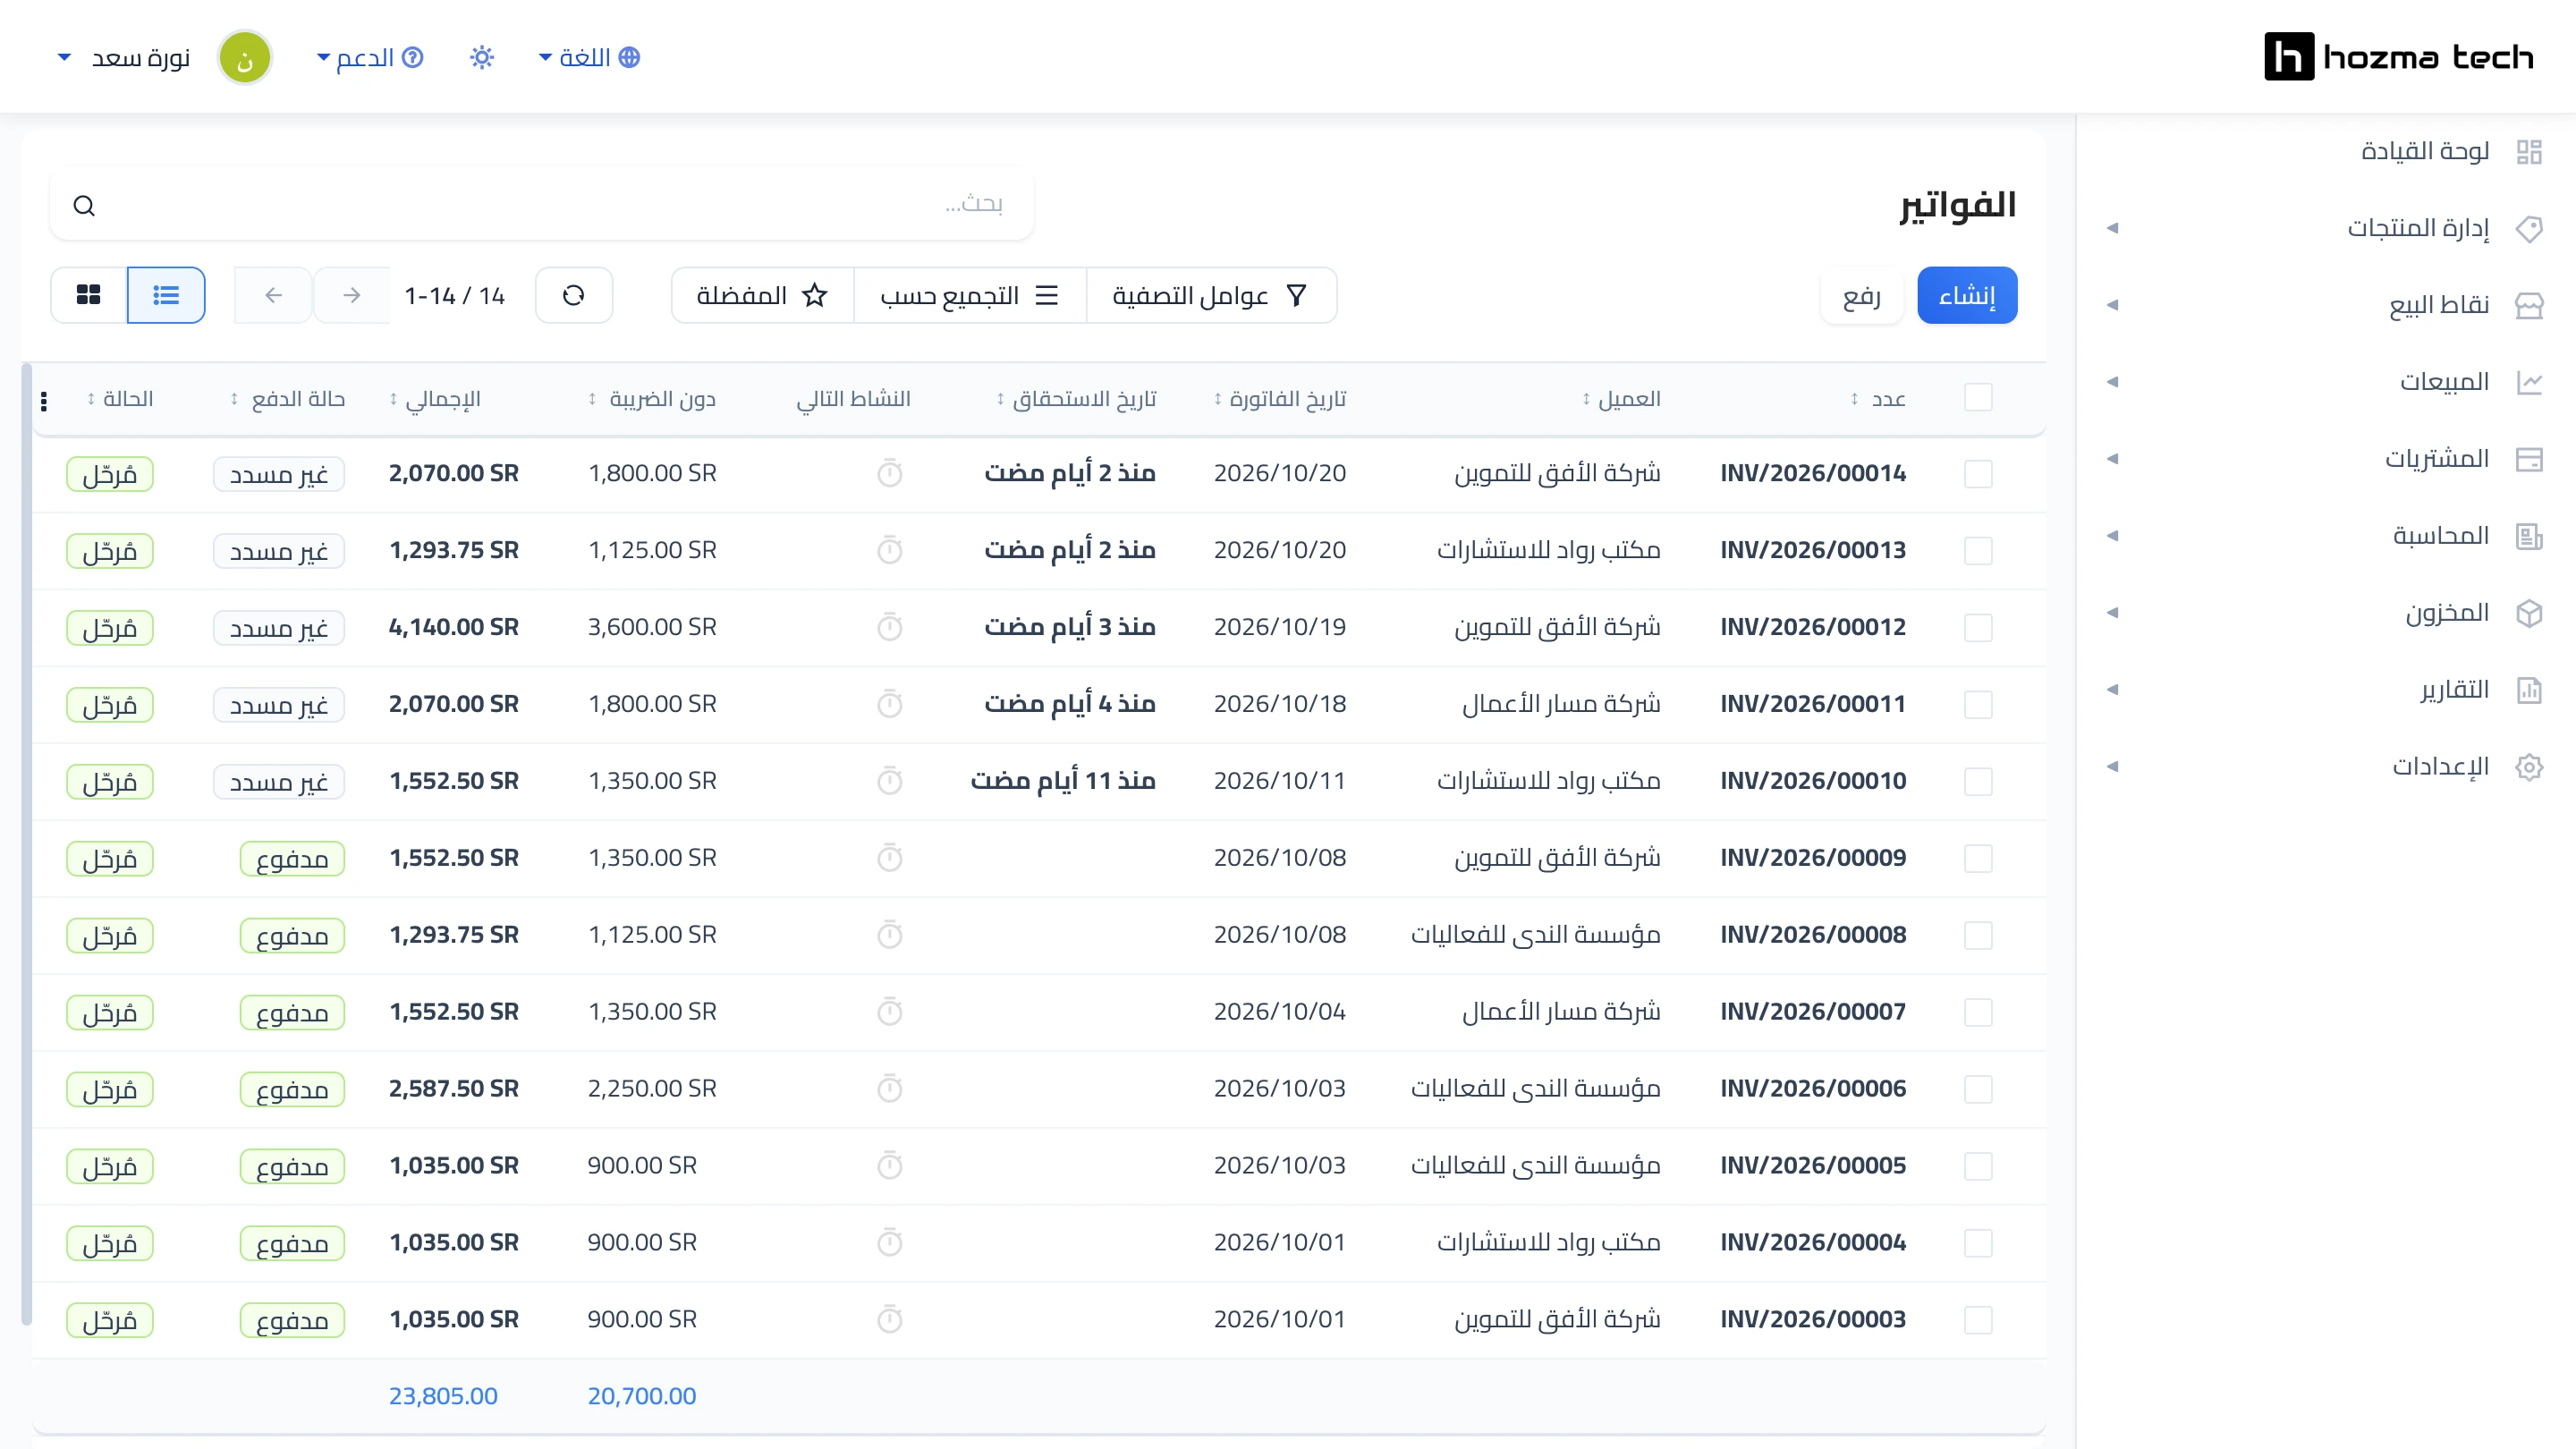Expand المبيعات in the sidebar
Screen dimensions: 2576x1449
[x=2326, y=382]
